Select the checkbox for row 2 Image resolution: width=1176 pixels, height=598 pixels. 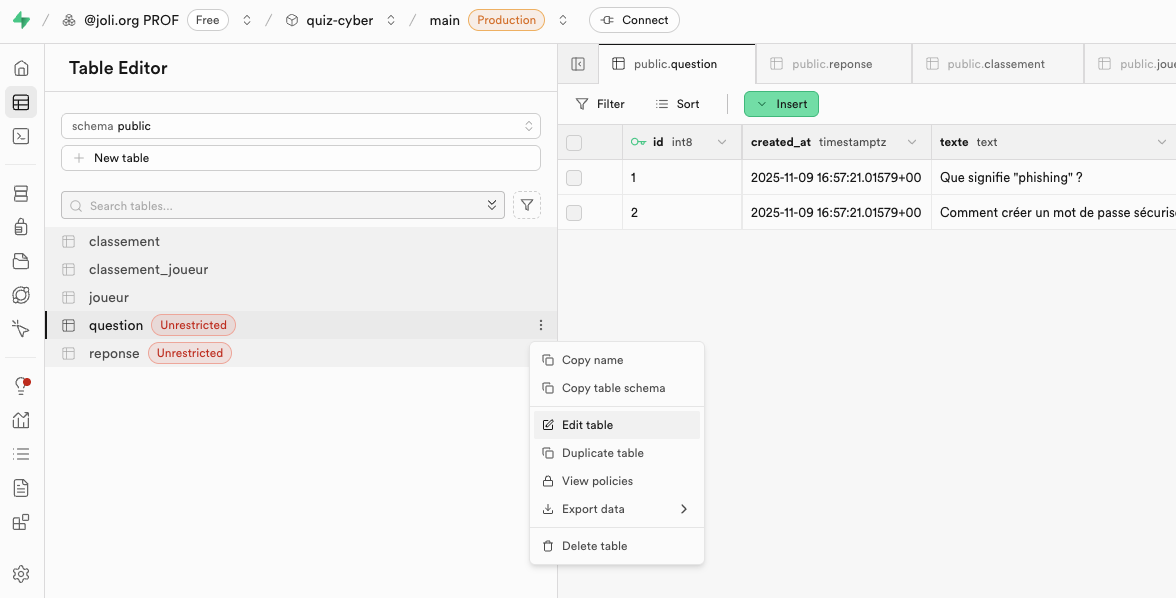pos(574,213)
